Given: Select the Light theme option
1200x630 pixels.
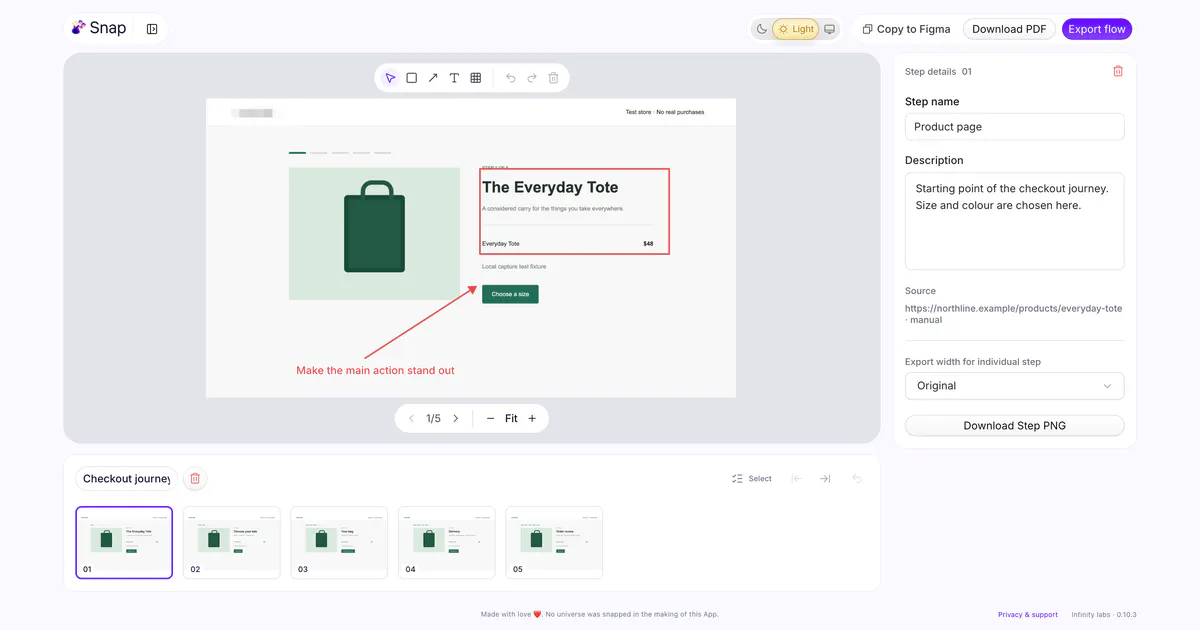Looking at the screenshot, I should click(796, 29).
